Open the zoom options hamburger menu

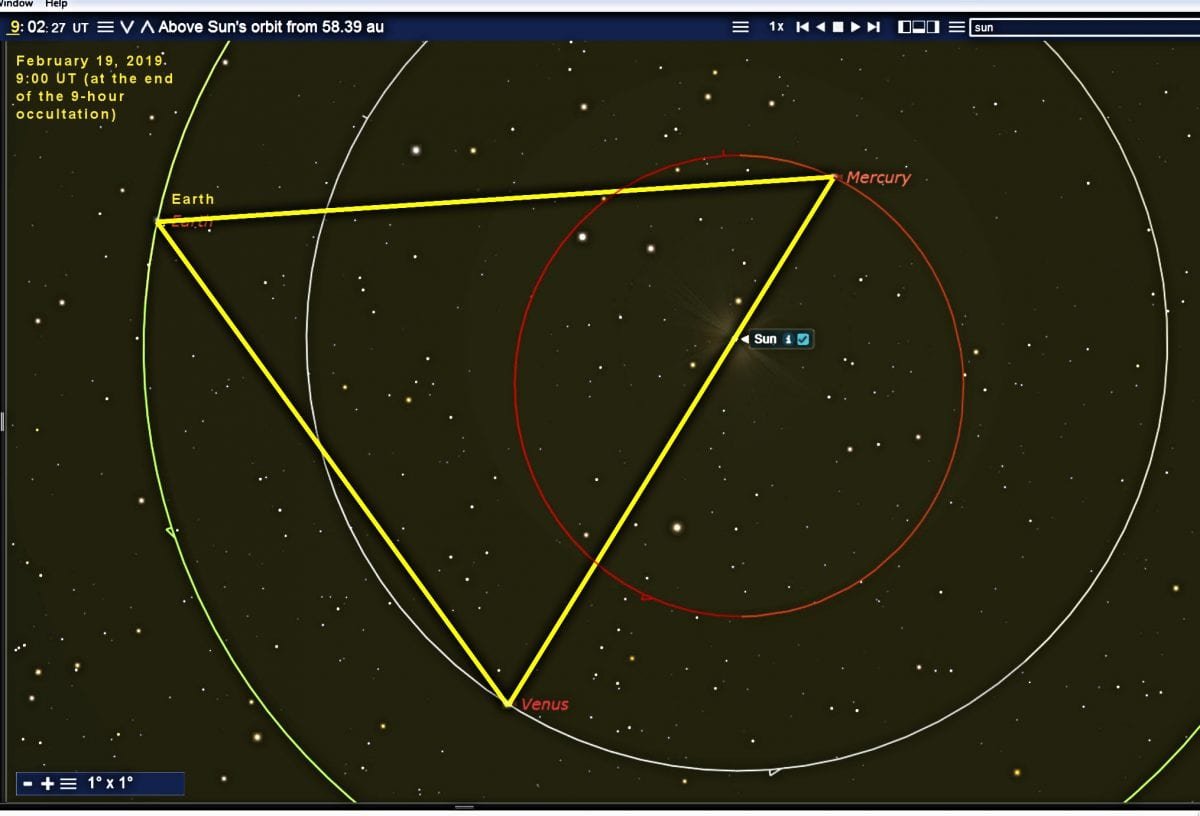[x=66, y=783]
